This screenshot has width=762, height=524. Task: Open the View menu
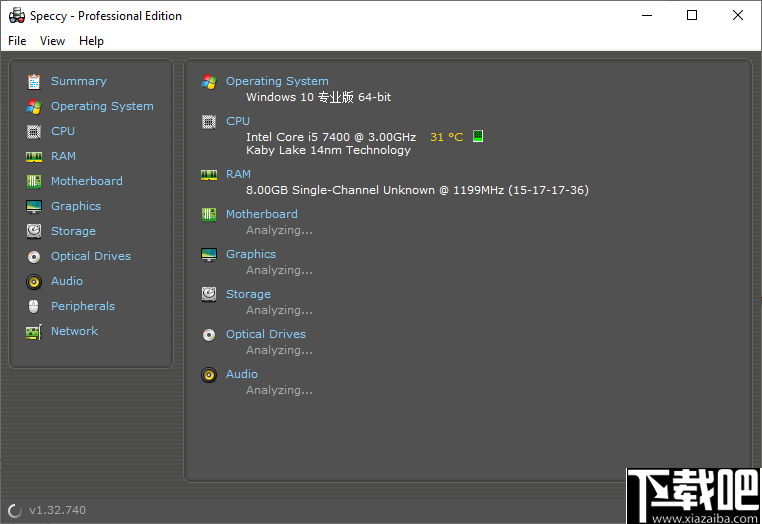point(52,41)
